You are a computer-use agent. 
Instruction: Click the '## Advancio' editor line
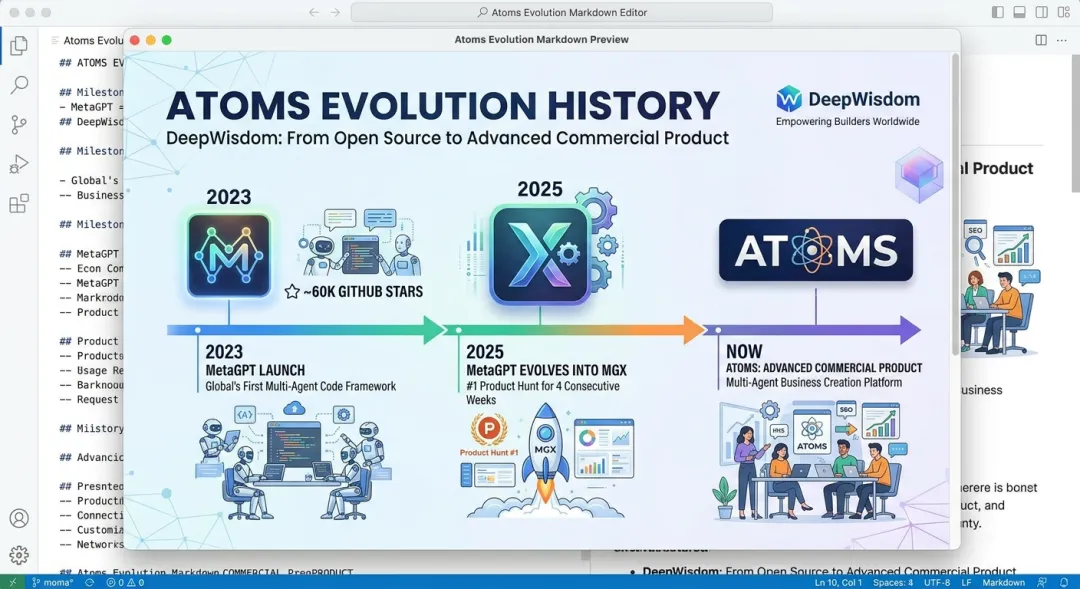[x=92, y=457]
